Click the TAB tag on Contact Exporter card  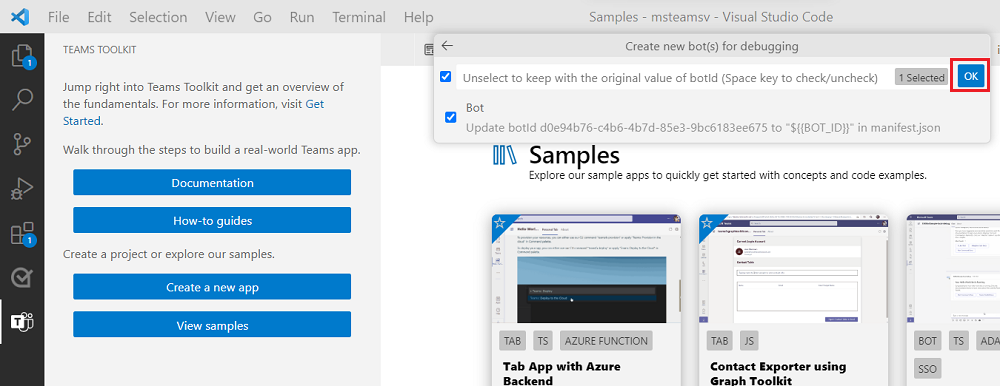[x=719, y=341]
